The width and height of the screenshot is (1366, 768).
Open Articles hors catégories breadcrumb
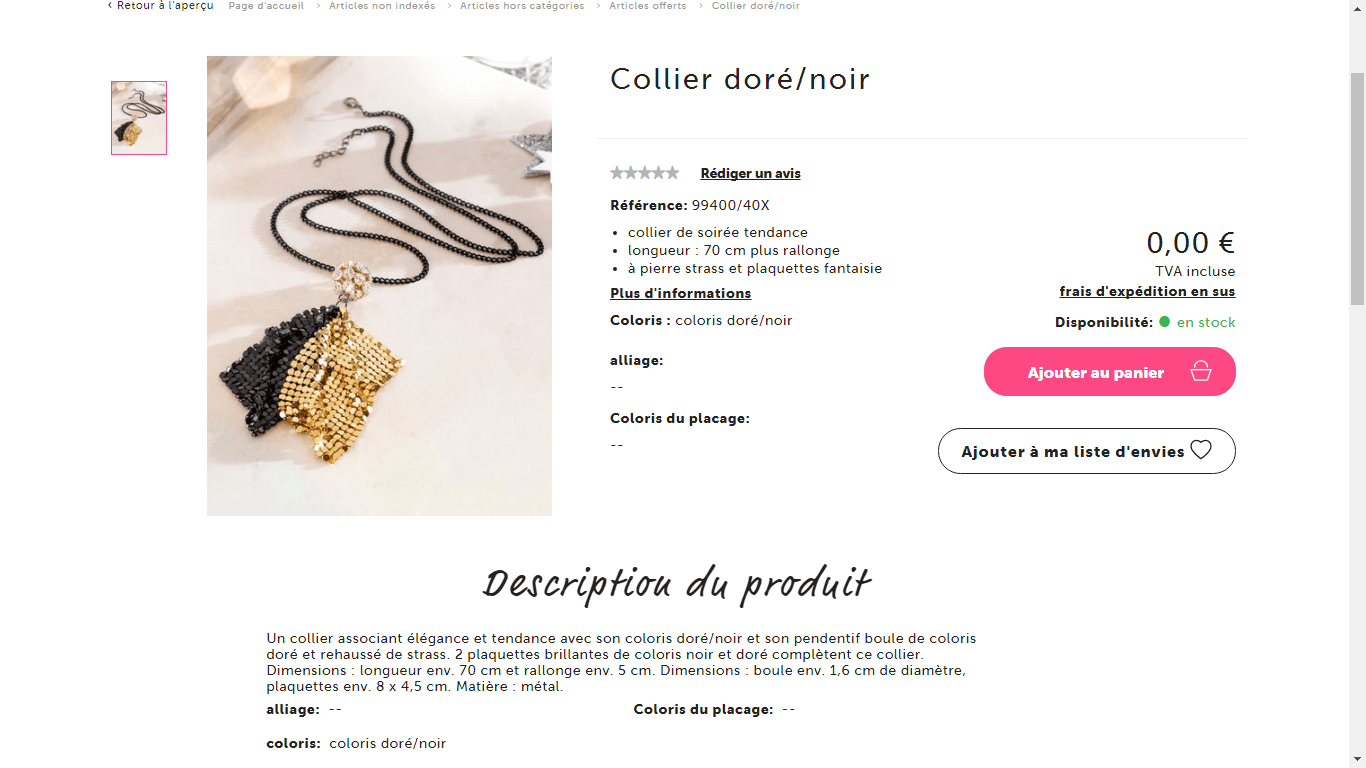522,5
